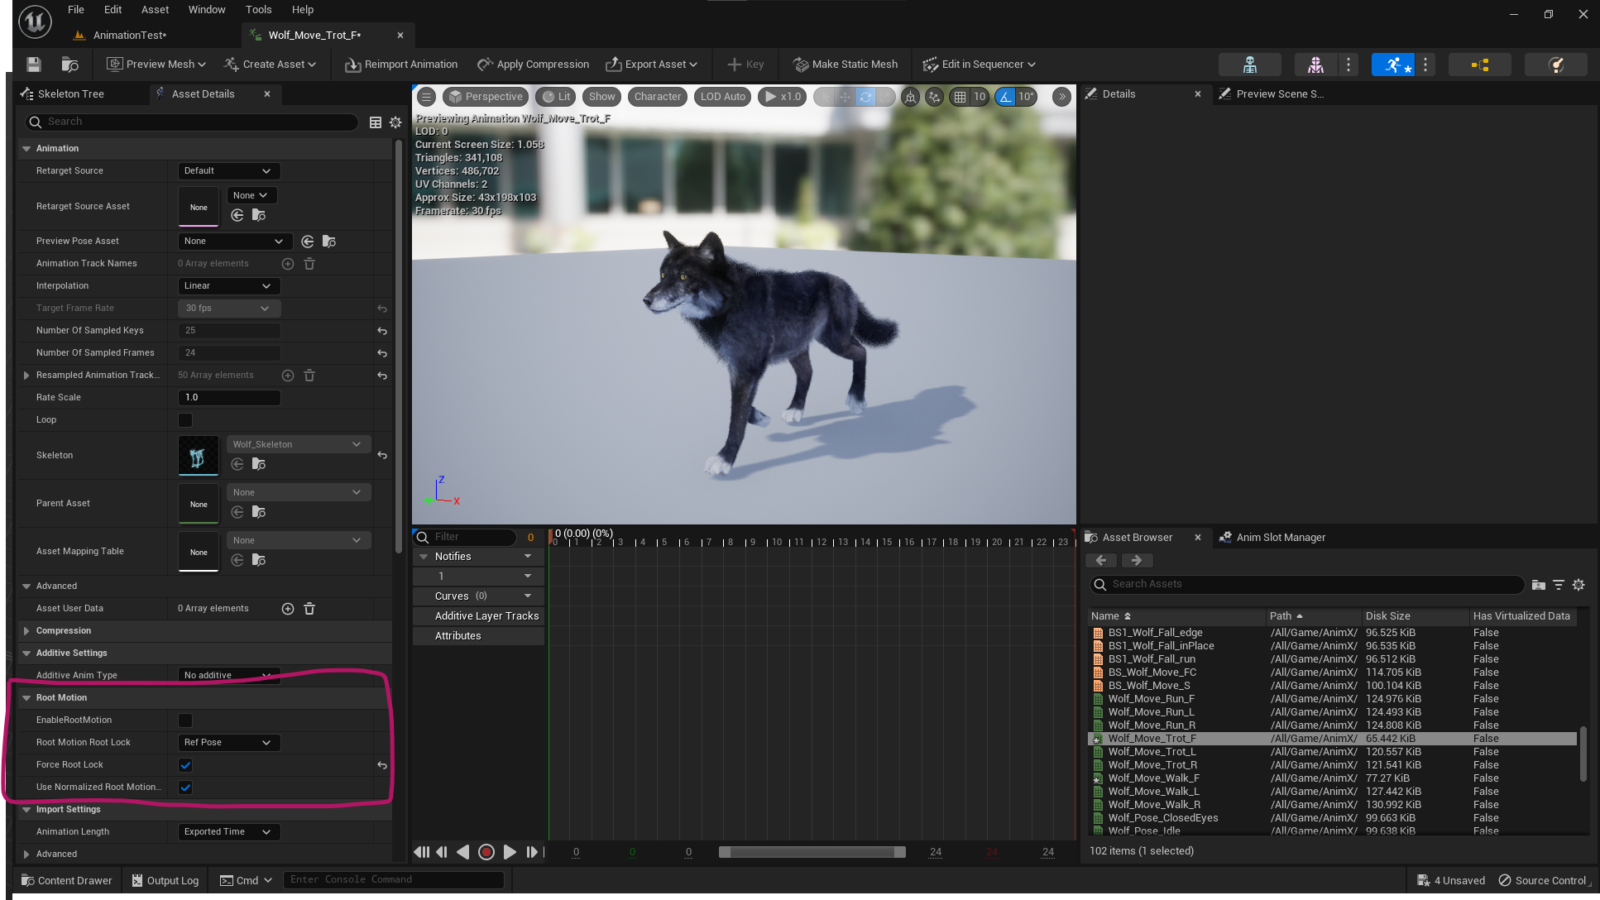1600x900 pixels.
Task: Enable the EnableRootMotion checkbox
Action: [x=184, y=719]
